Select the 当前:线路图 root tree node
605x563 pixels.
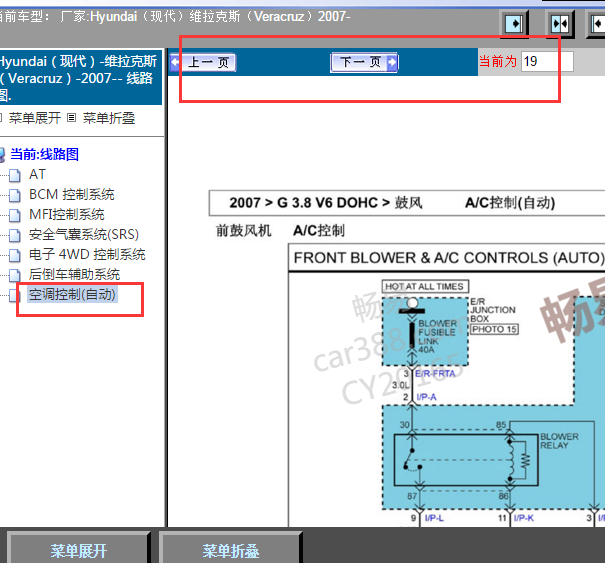44,154
